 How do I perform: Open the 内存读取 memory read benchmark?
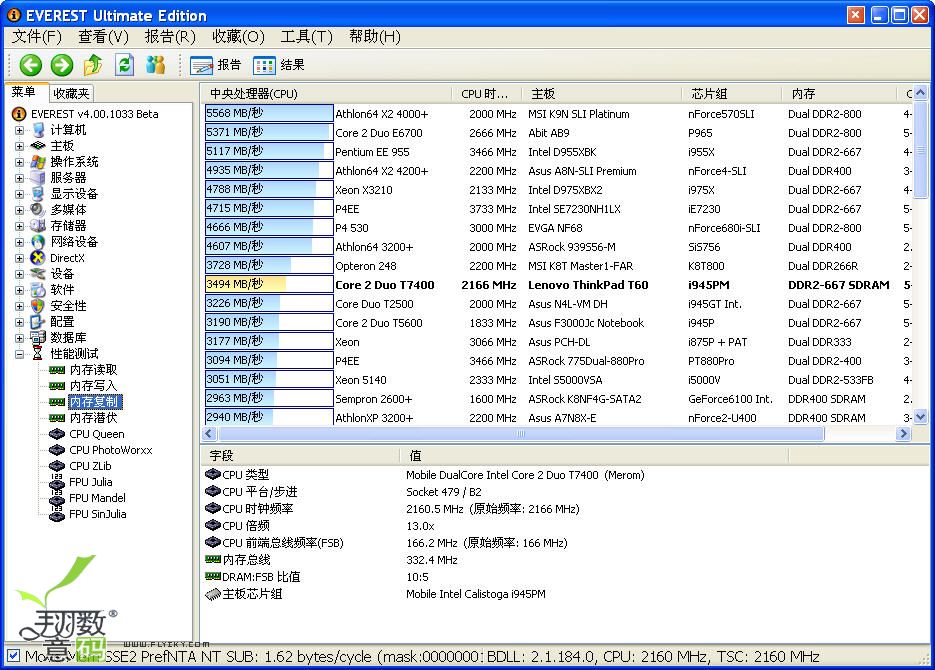click(x=94, y=370)
